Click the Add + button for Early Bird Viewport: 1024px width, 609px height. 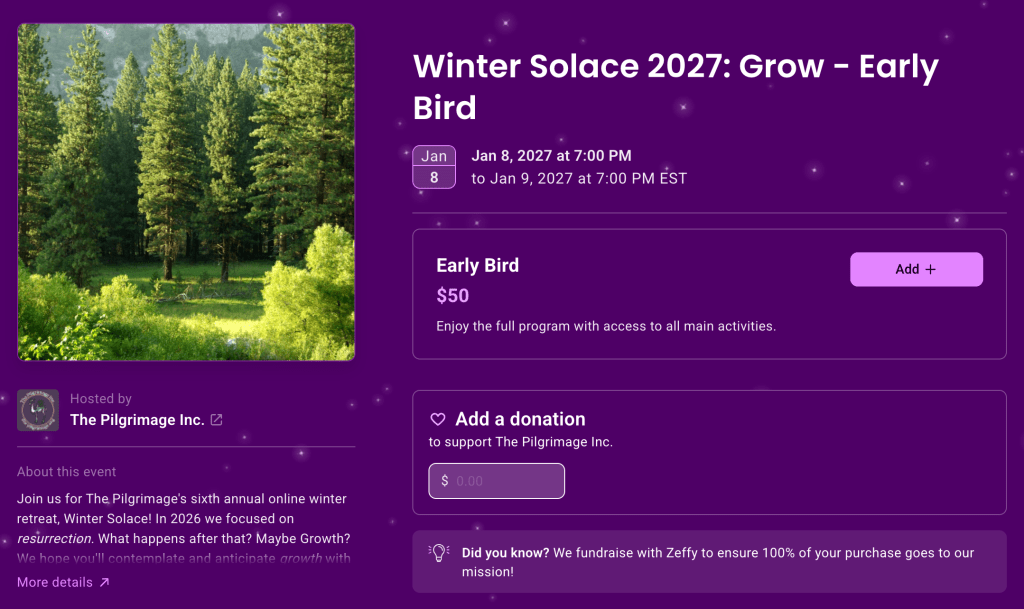coord(916,269)
